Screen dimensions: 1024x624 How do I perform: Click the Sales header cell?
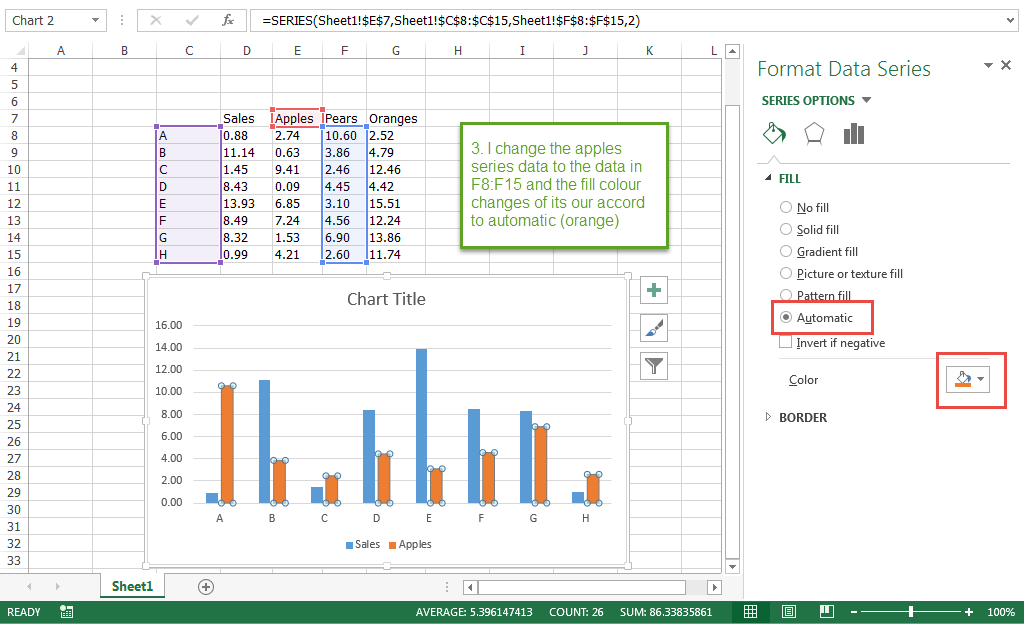(246, 118)
